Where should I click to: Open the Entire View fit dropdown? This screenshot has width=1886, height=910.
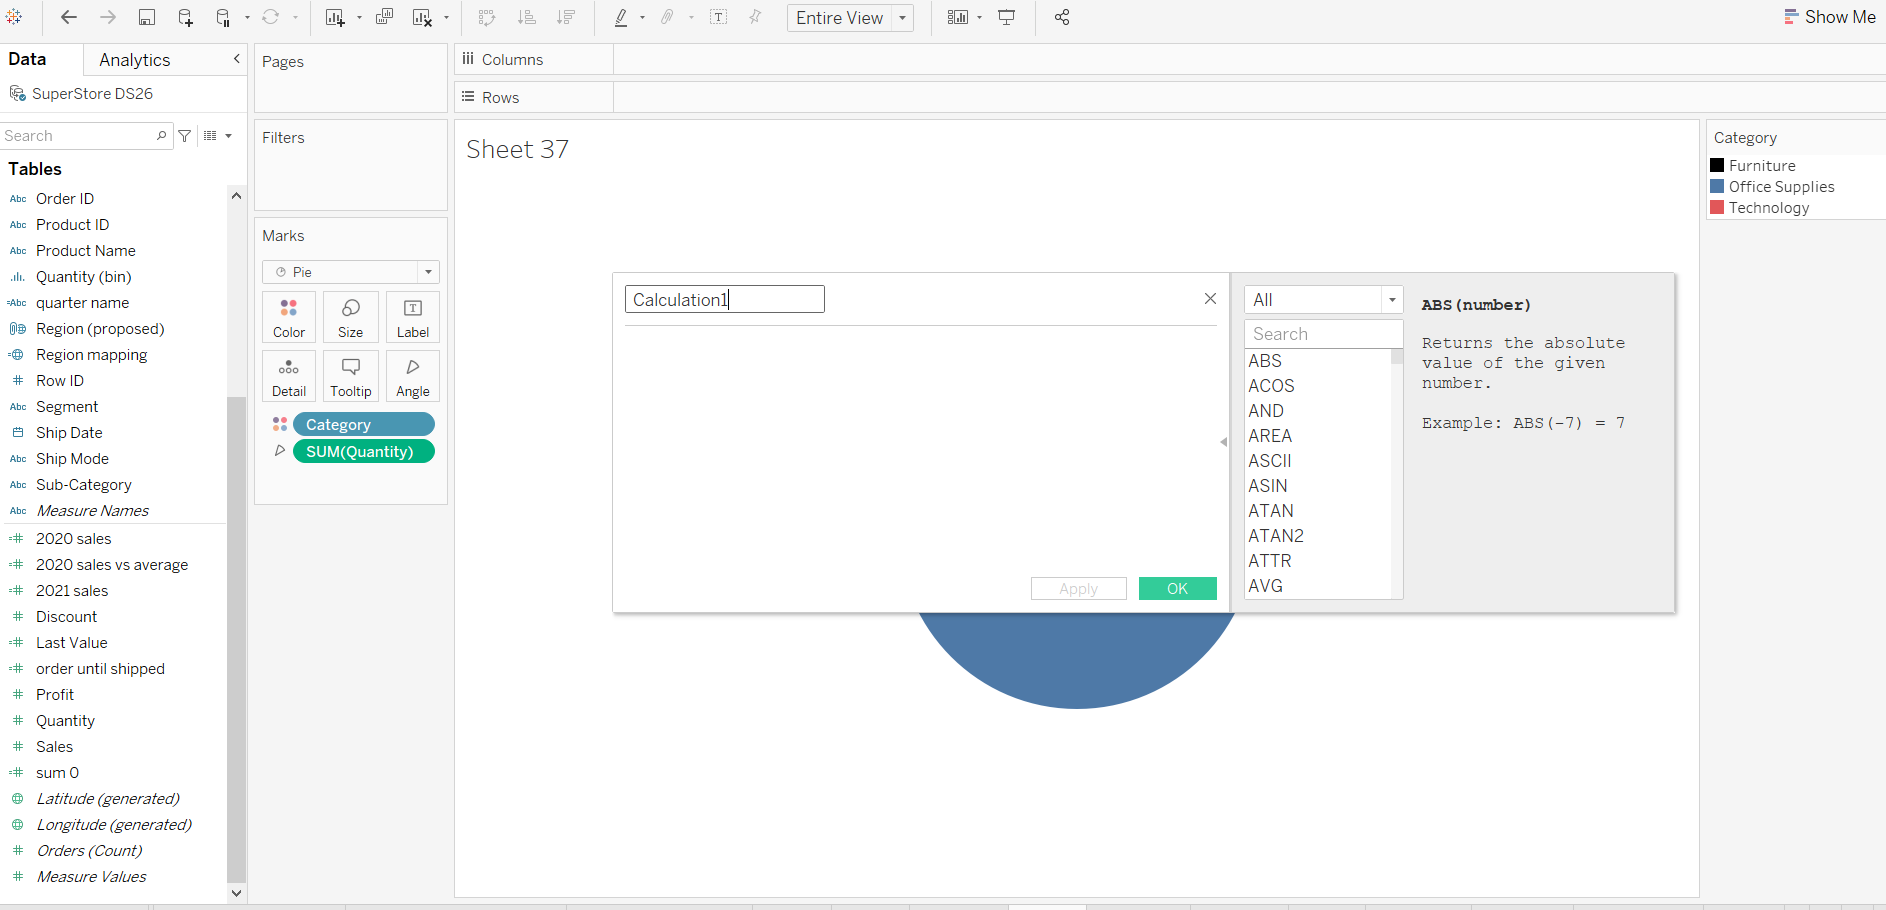click(x=901, y=17)
